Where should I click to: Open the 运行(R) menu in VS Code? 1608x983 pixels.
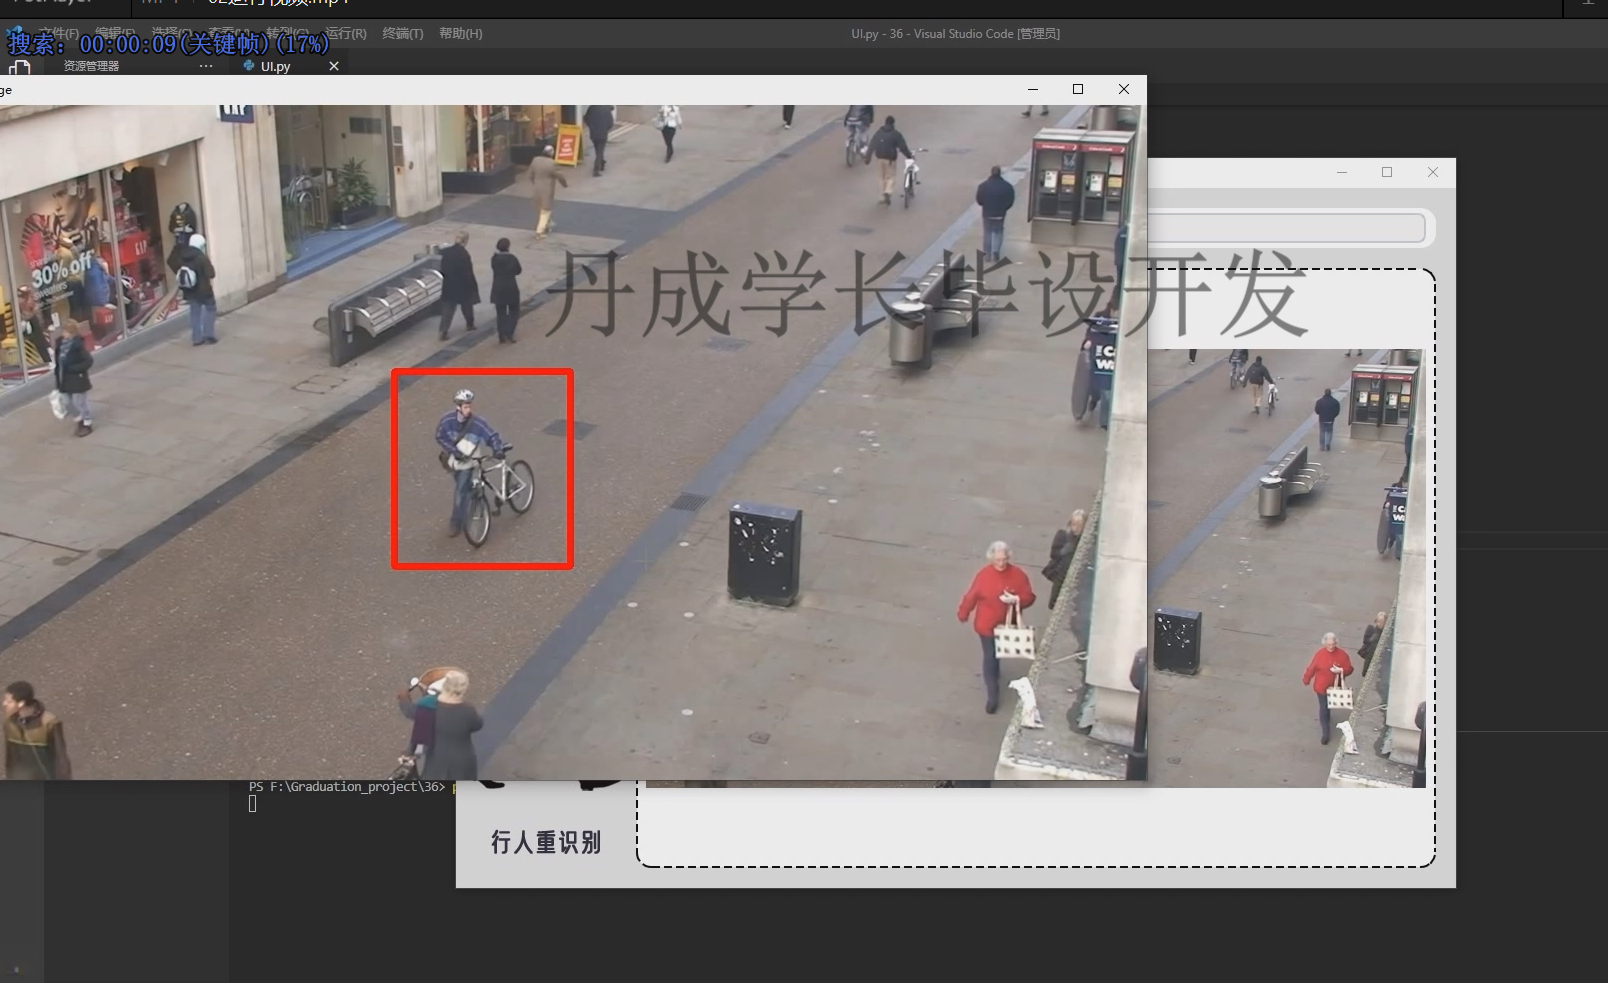coord(346,34)
